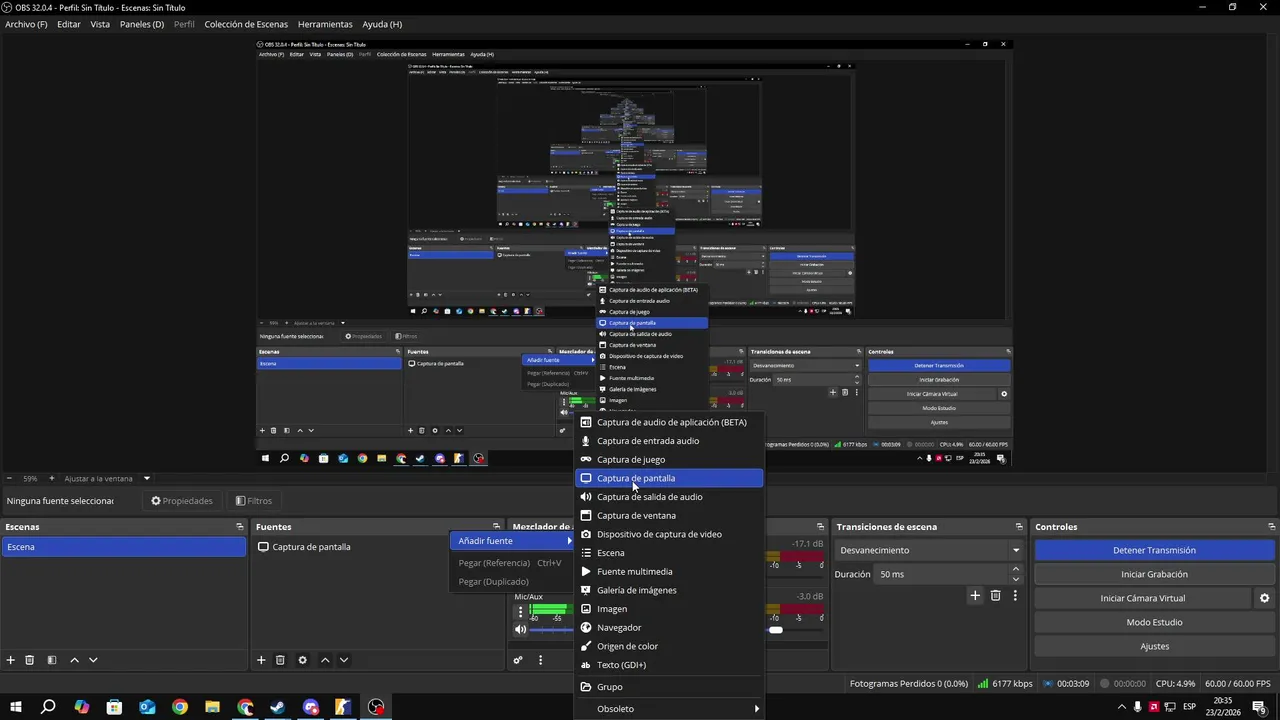
Task: Select Escena in the scenes list
Action: click(x=124, y=547)
